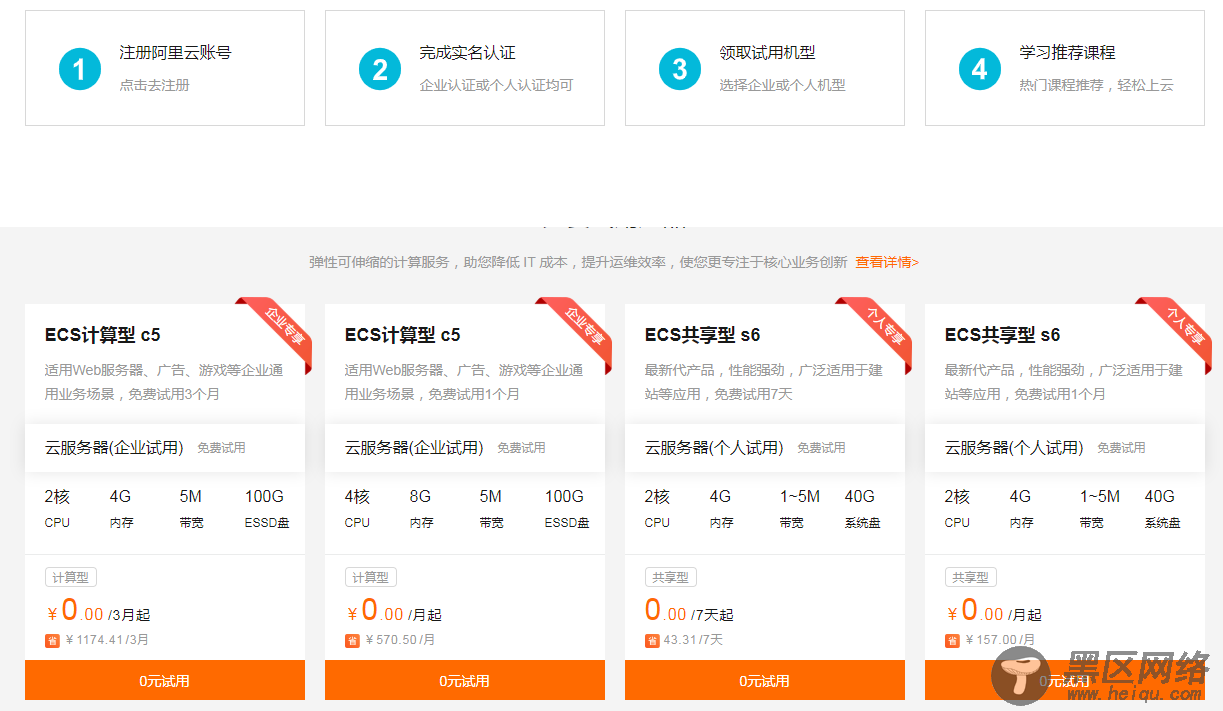
Task: Click the 点击去注册 link text
Action: pyautogui.click(x=154, y=85)
